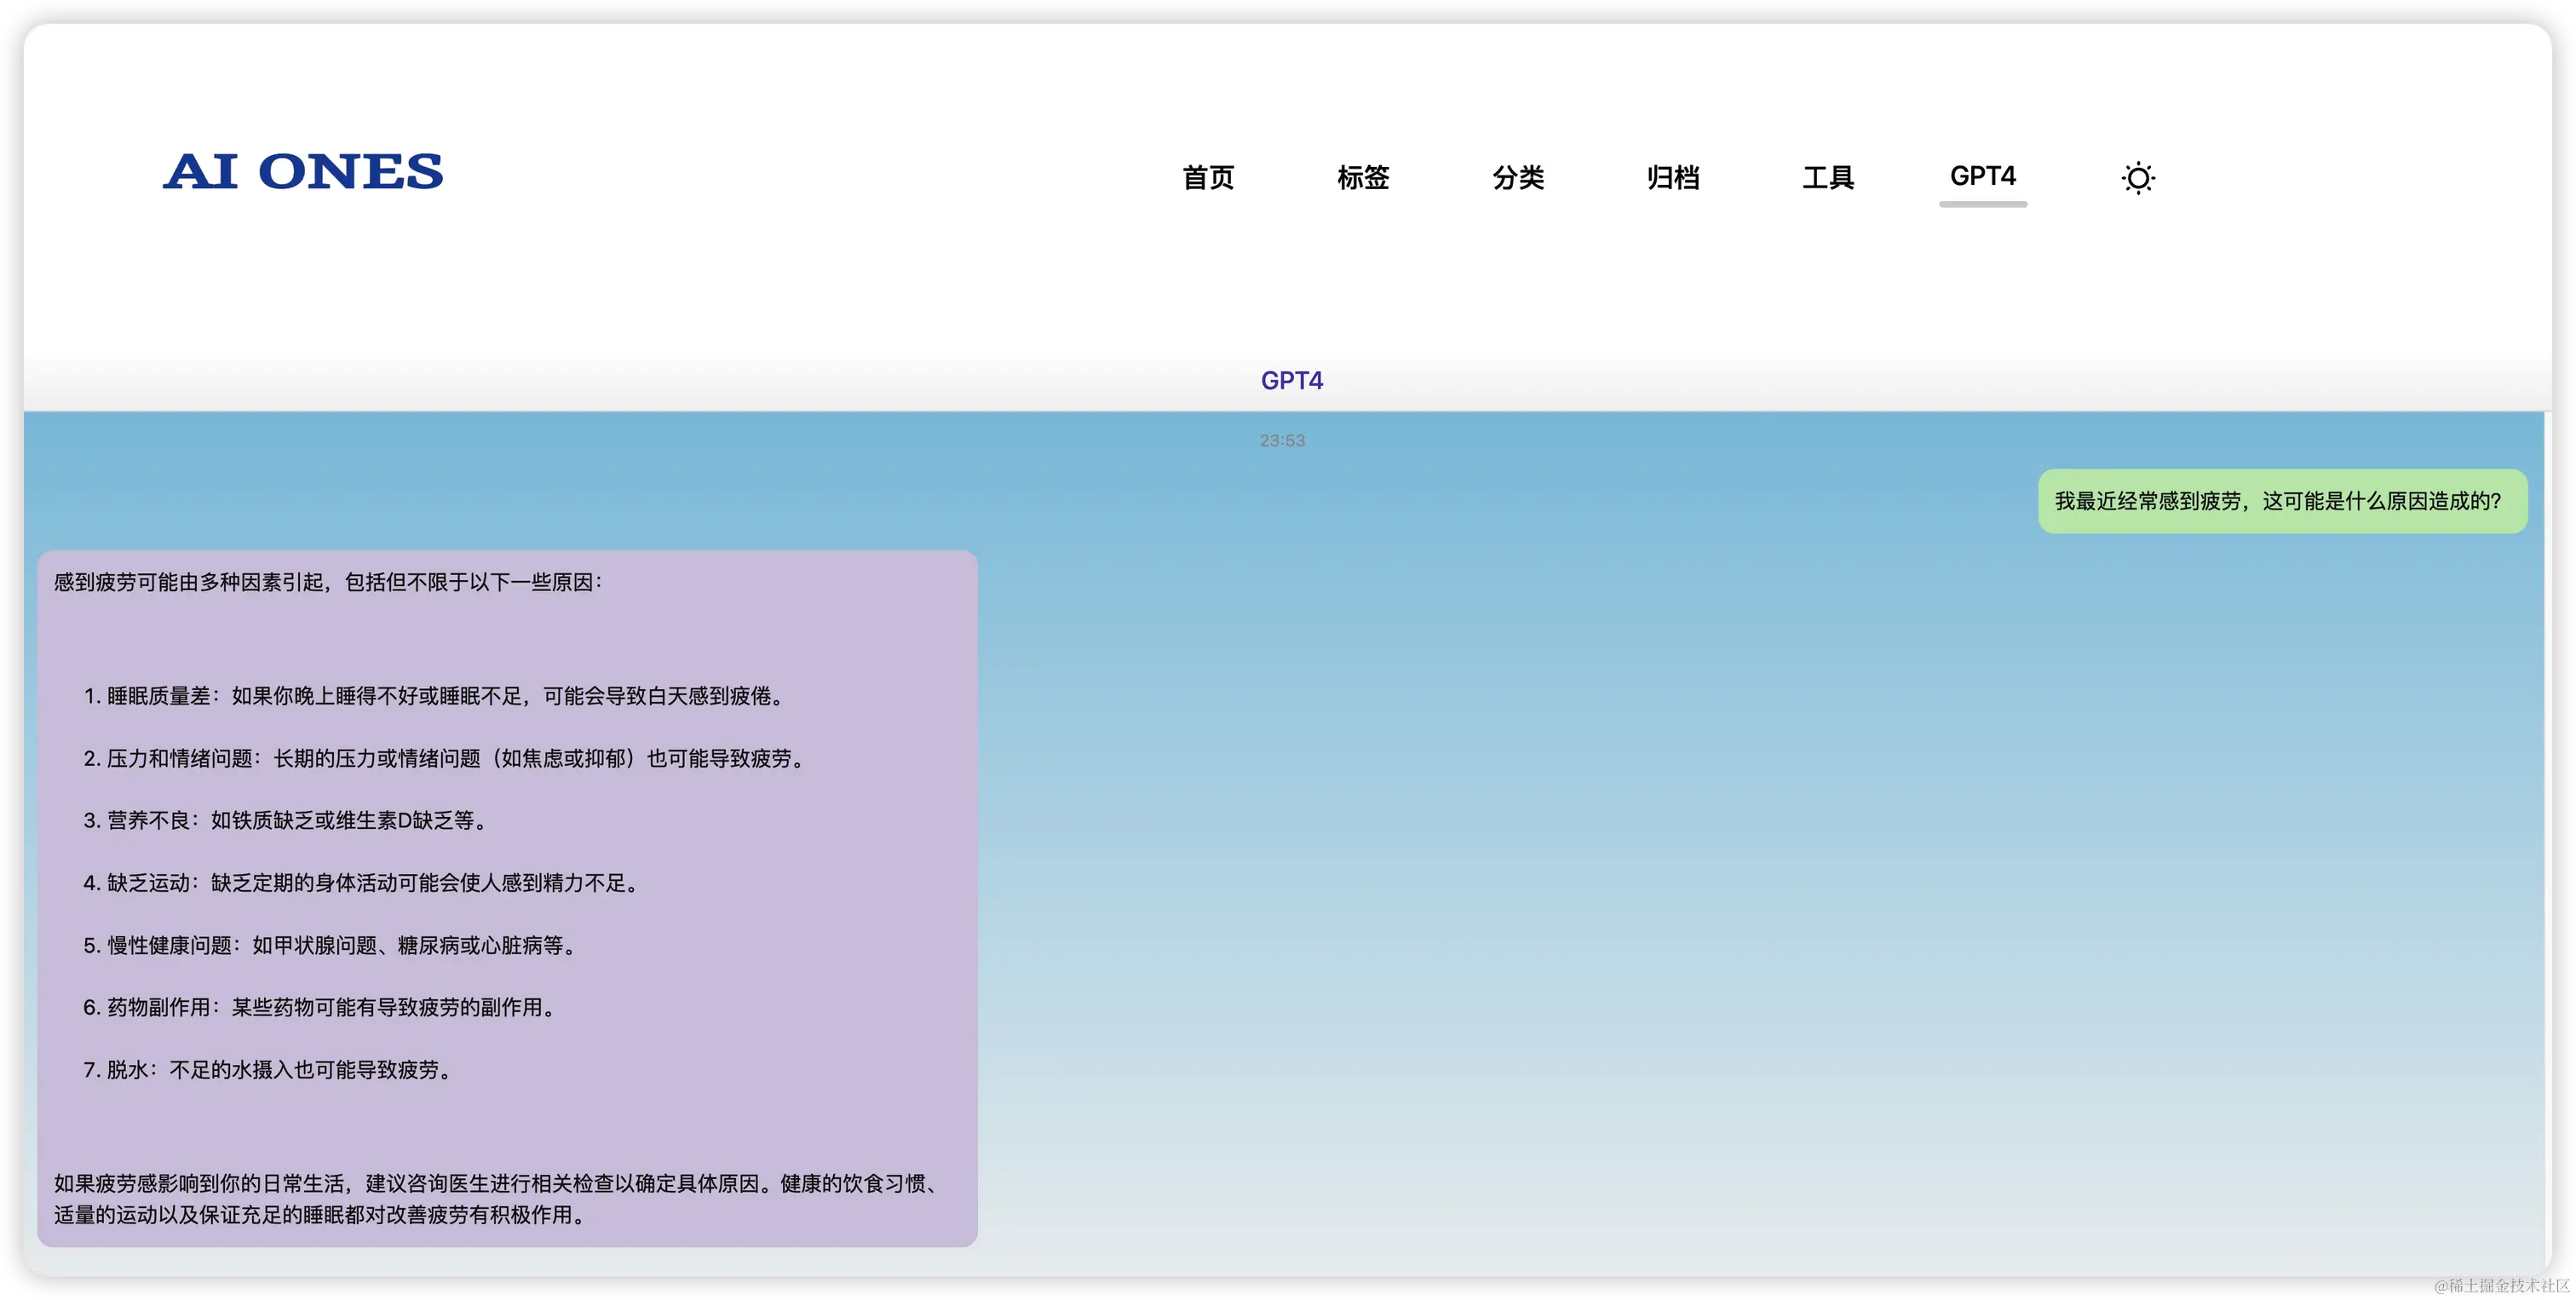Switch to the GPT4 nav tab
The image size is (2576, 1300).
tap(1982, 177)
